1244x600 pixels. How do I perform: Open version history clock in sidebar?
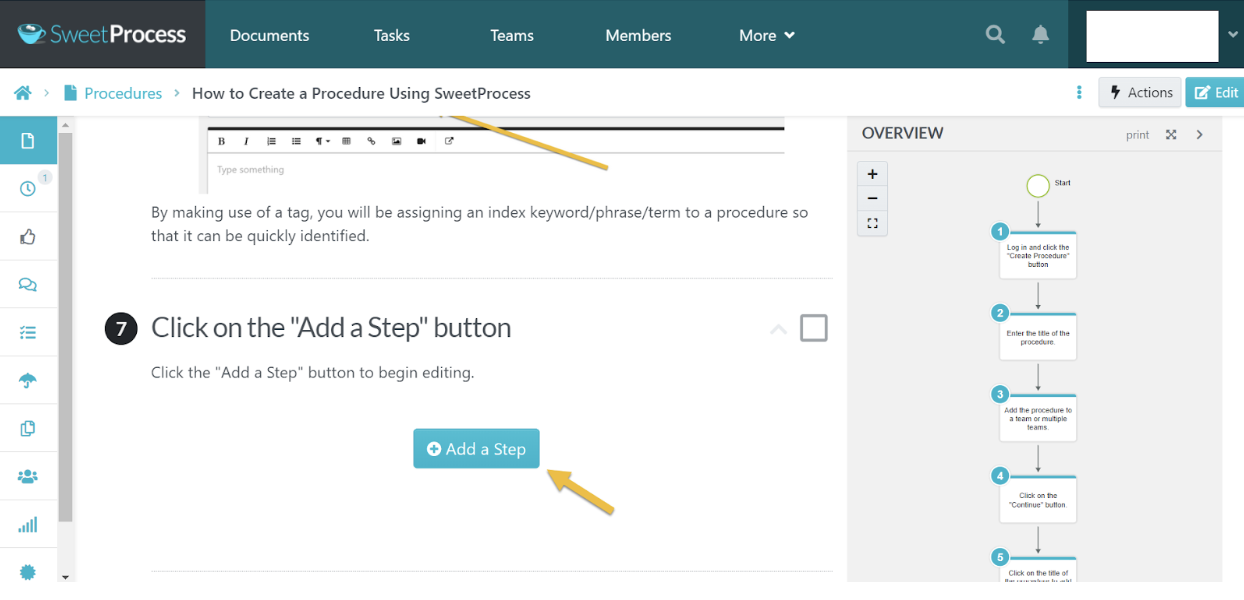point(28,188)
